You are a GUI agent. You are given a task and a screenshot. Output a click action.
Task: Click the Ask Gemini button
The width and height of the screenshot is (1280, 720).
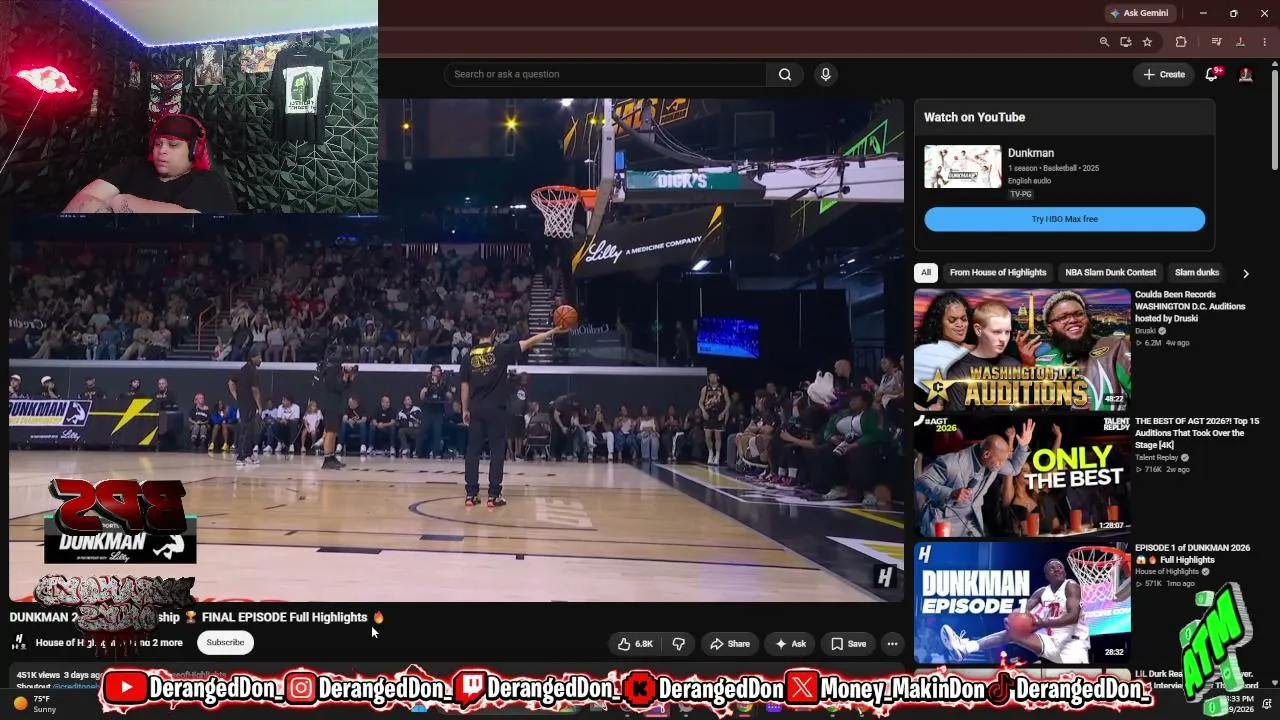1139,13
